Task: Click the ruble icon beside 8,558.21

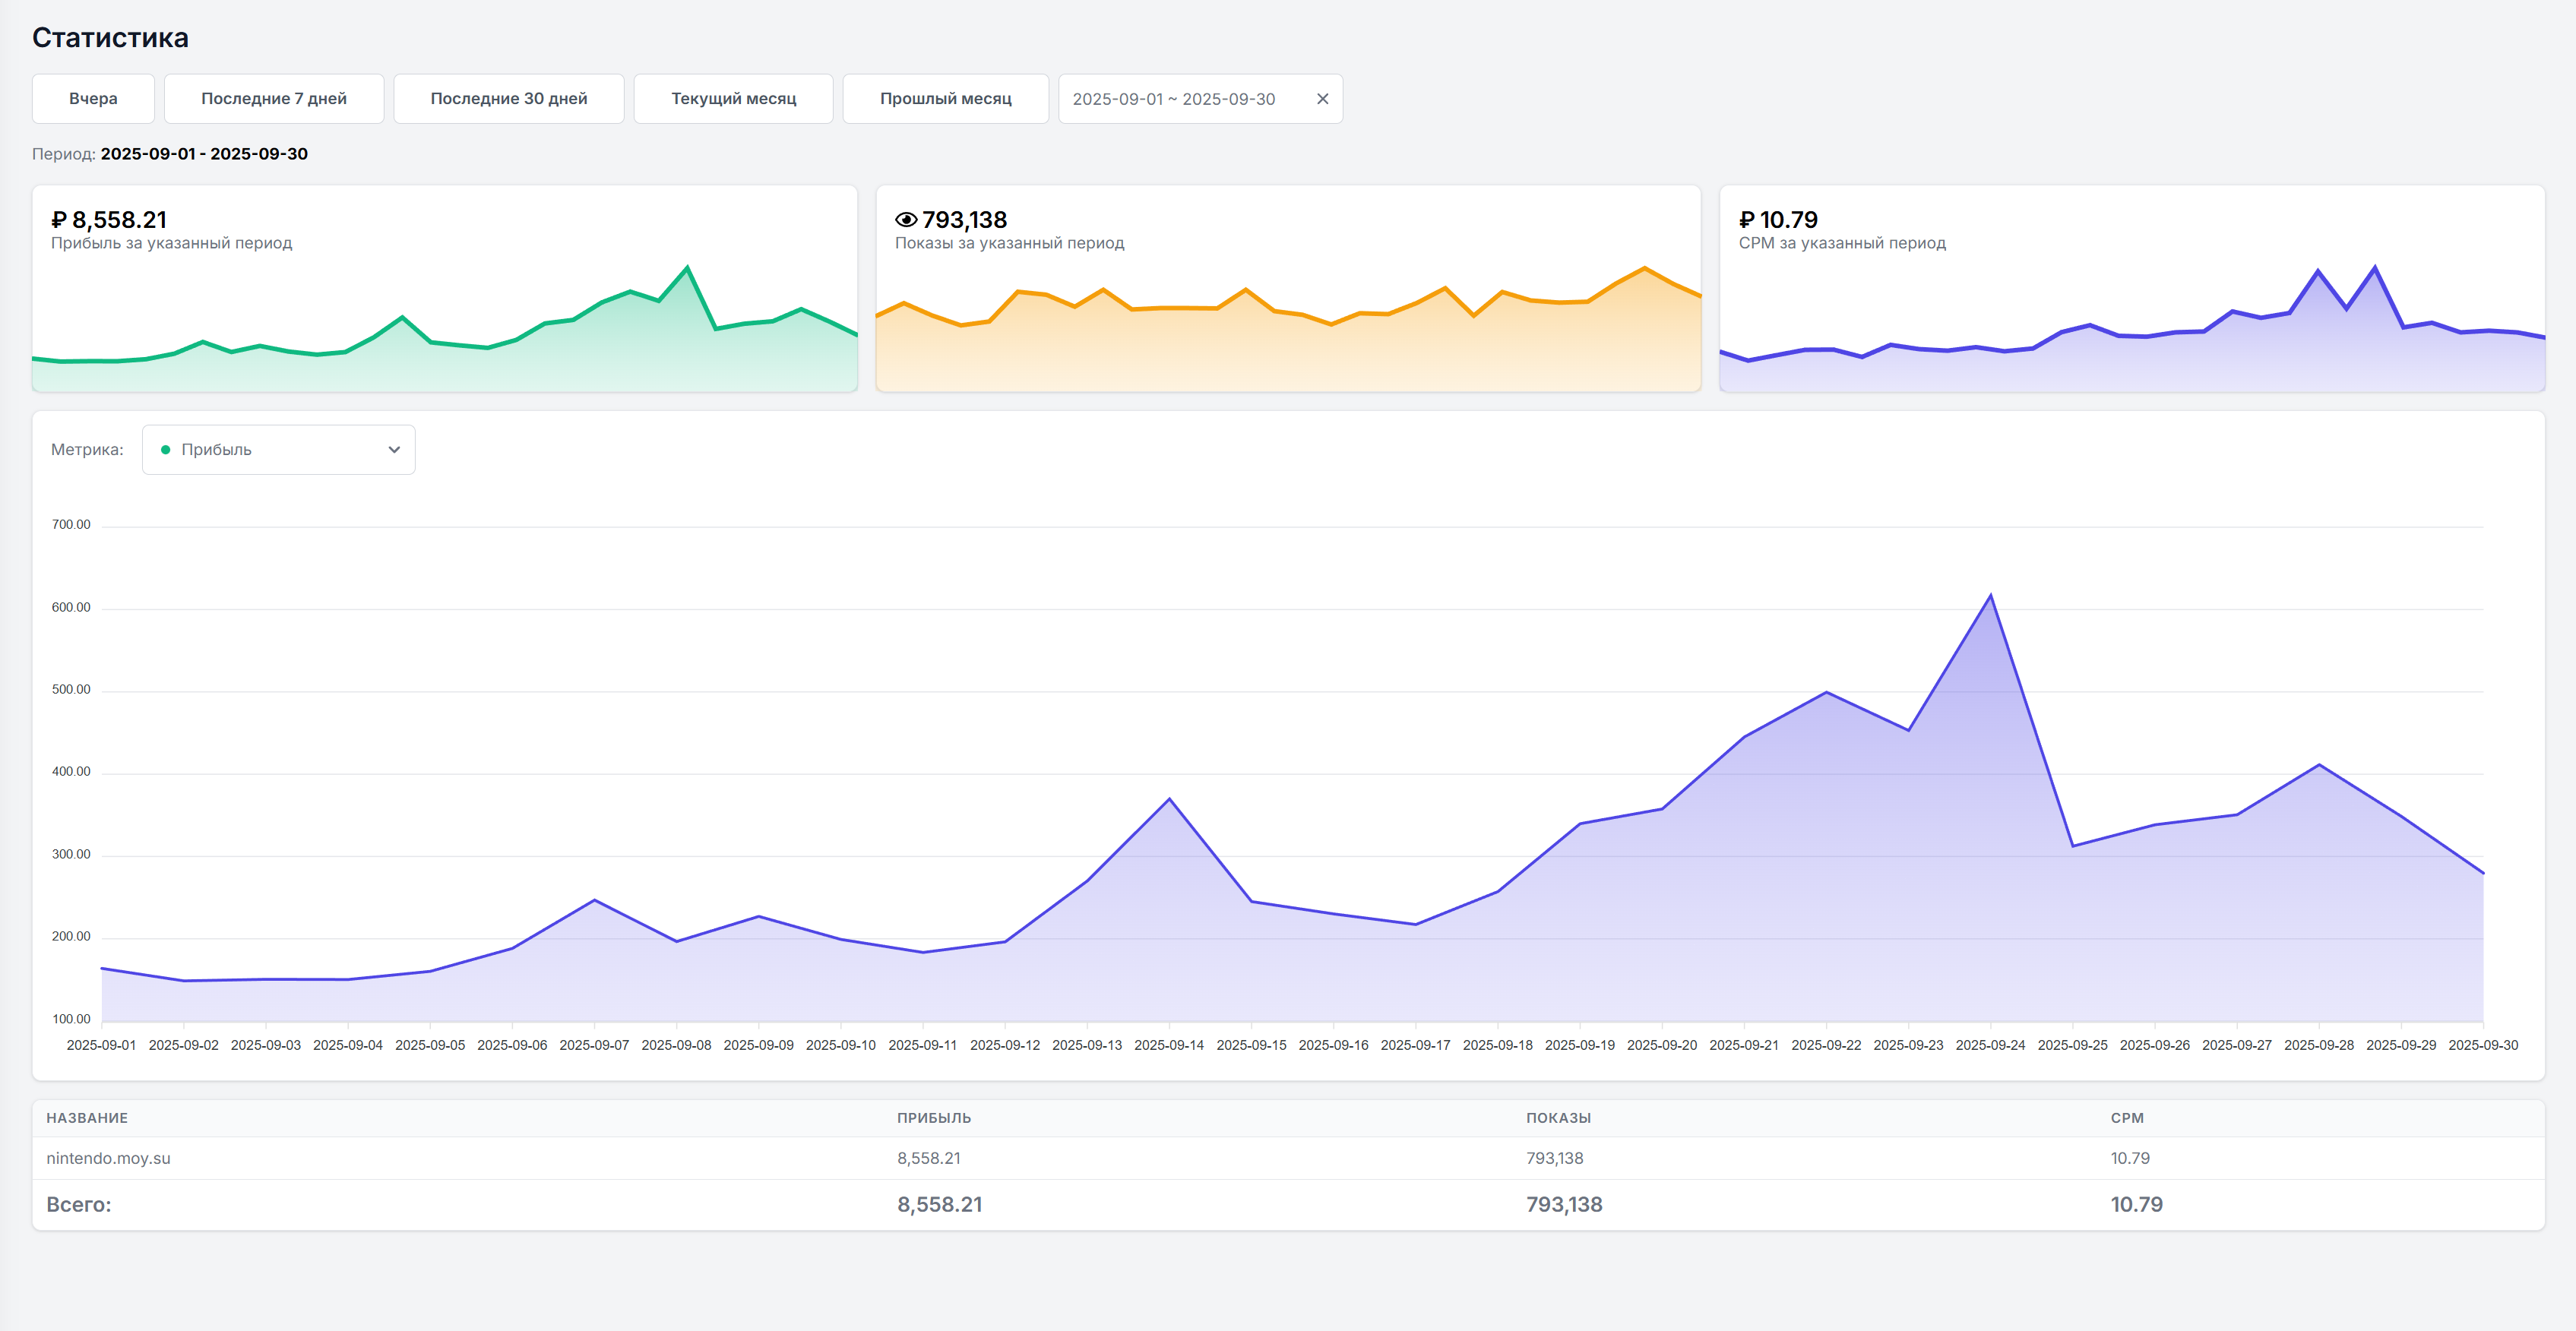Action: [x=59, y=220]
